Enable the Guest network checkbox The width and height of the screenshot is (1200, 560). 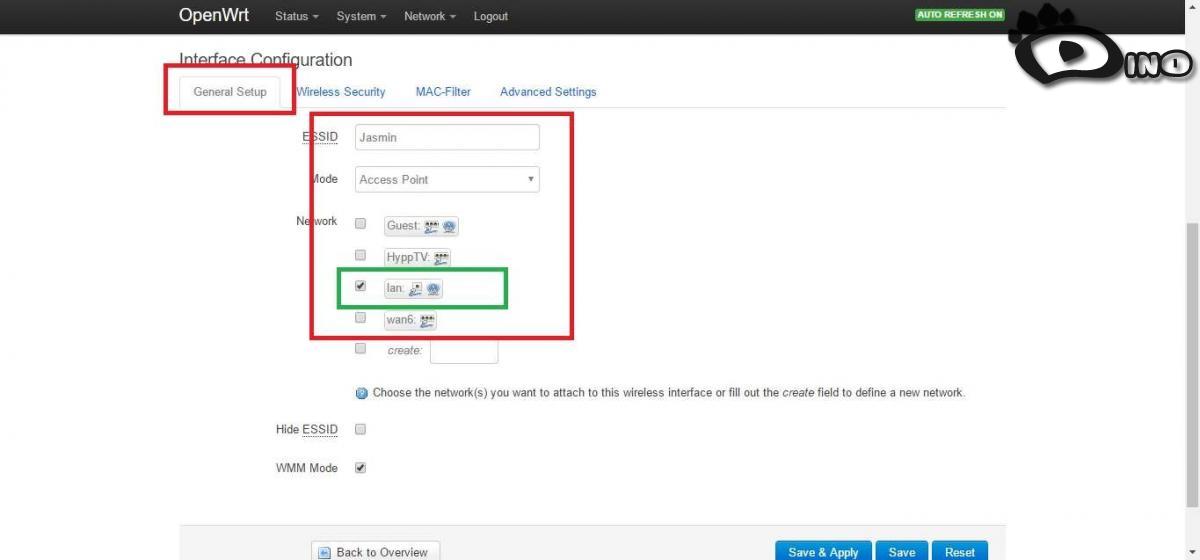coord(360,224)
